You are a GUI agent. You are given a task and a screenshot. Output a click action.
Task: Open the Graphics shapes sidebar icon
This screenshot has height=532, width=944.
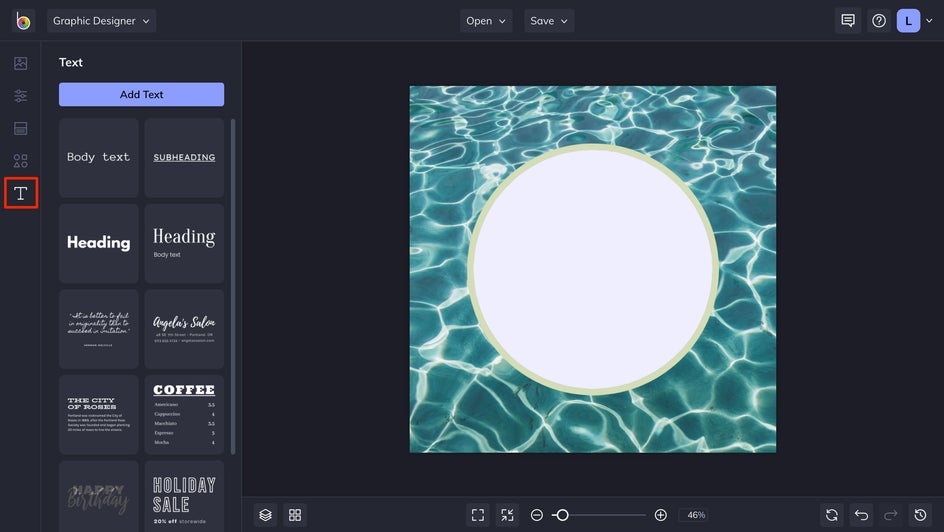coord(20,161)
